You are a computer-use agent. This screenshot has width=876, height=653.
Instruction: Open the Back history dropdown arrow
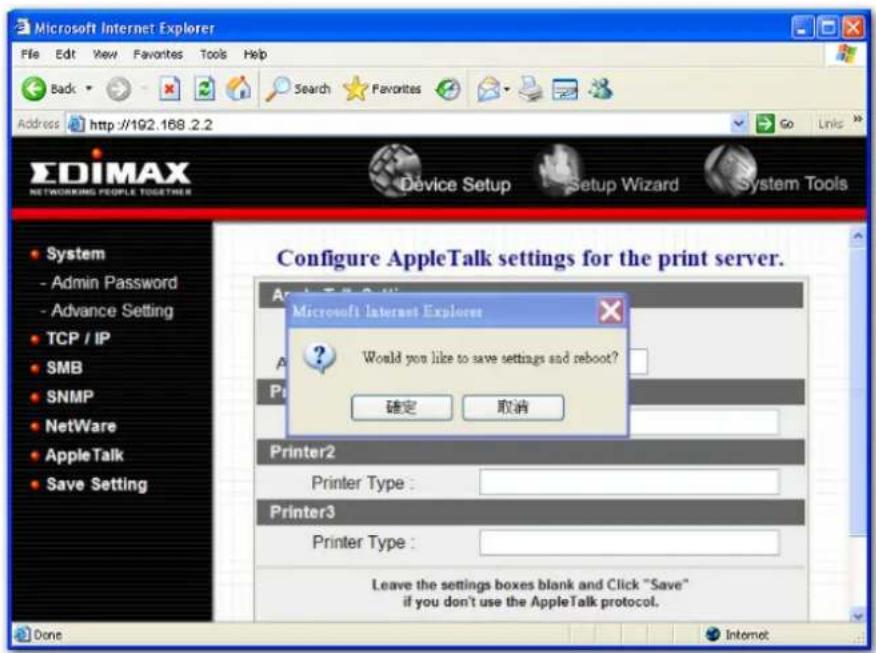pos(89,88)
